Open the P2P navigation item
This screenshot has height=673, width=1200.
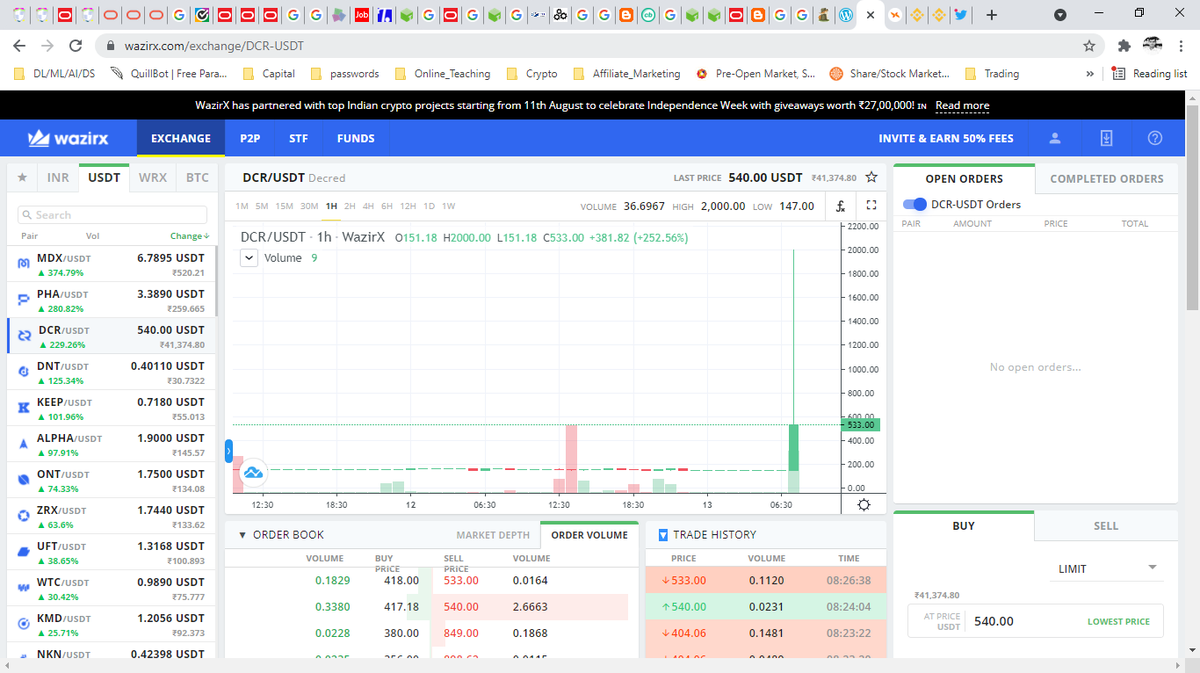pyautogui.click(x=250, y=138)
